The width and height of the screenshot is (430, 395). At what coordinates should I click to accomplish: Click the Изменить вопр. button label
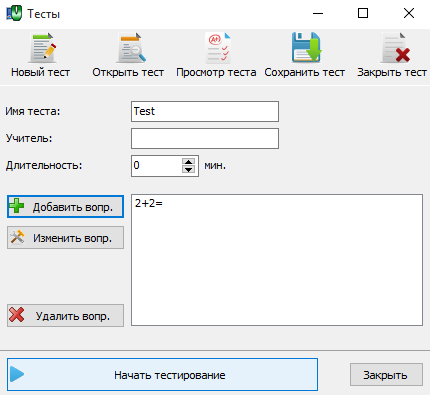pos(72,238)
